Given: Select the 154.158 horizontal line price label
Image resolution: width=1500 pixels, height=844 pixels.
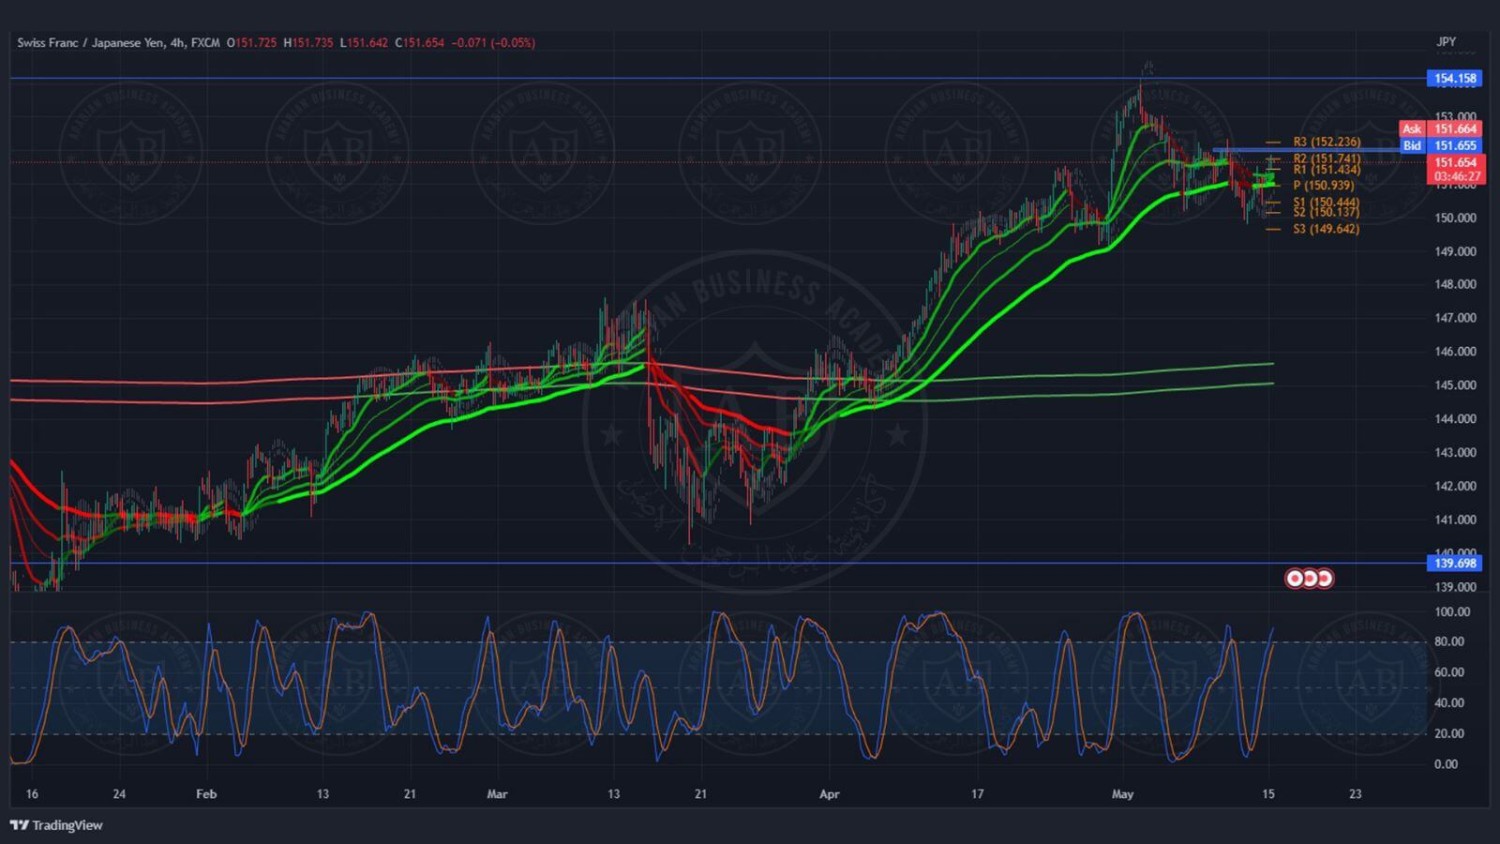Looking at the screenshot, I should click(1455, 78).
